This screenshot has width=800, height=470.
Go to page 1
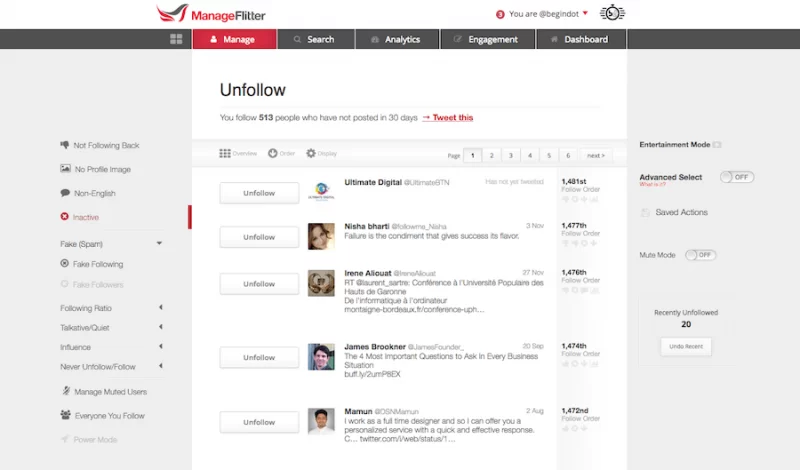pos(472,155)
